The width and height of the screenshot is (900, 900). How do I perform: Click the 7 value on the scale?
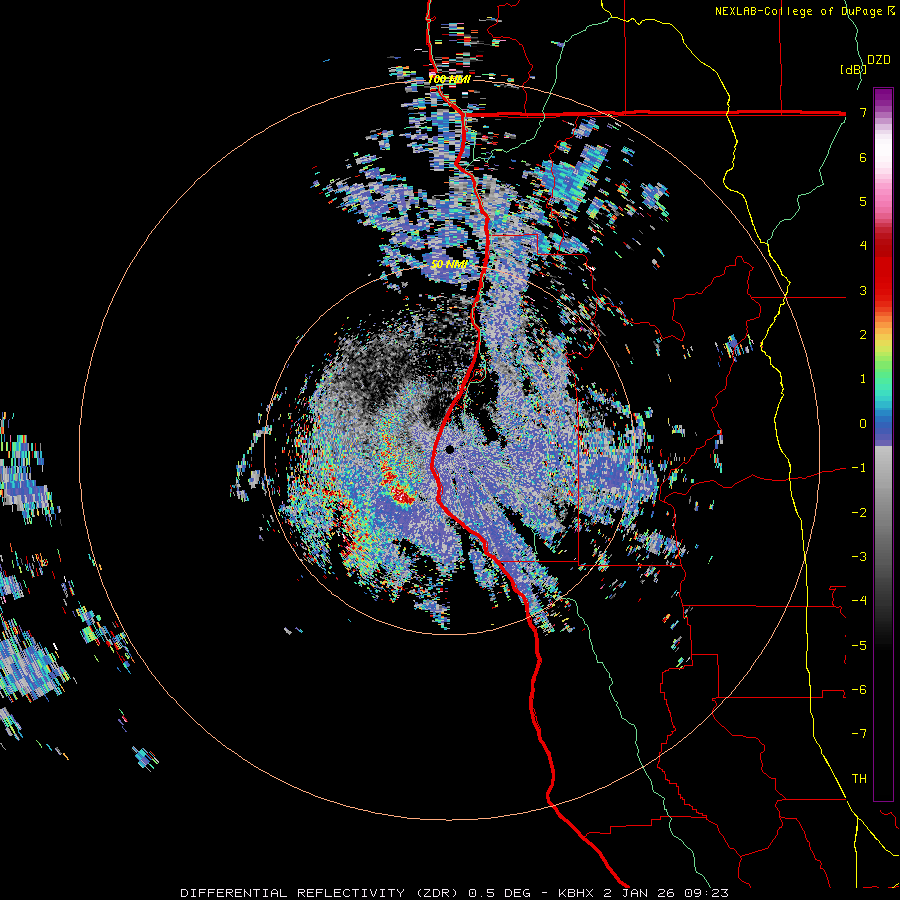863,112
